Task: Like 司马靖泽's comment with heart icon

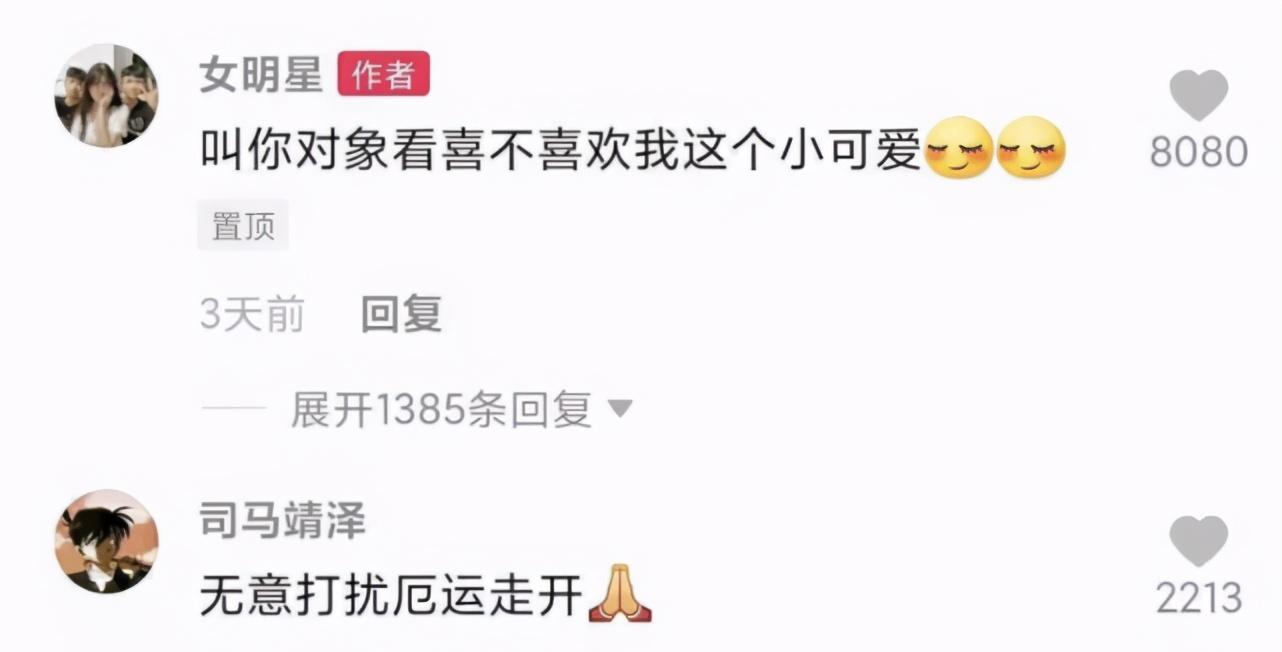Action: [x=1198, y=541]
